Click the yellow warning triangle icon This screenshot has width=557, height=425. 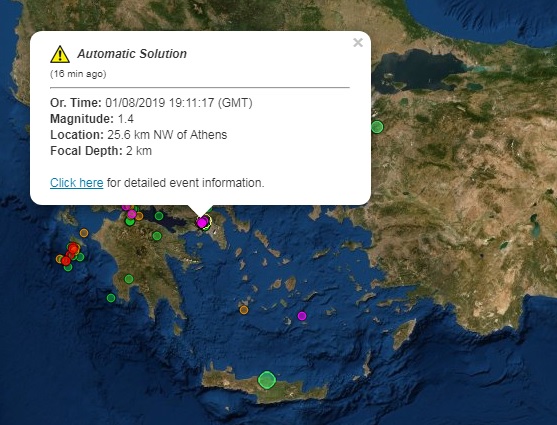(x=60, y=54)
